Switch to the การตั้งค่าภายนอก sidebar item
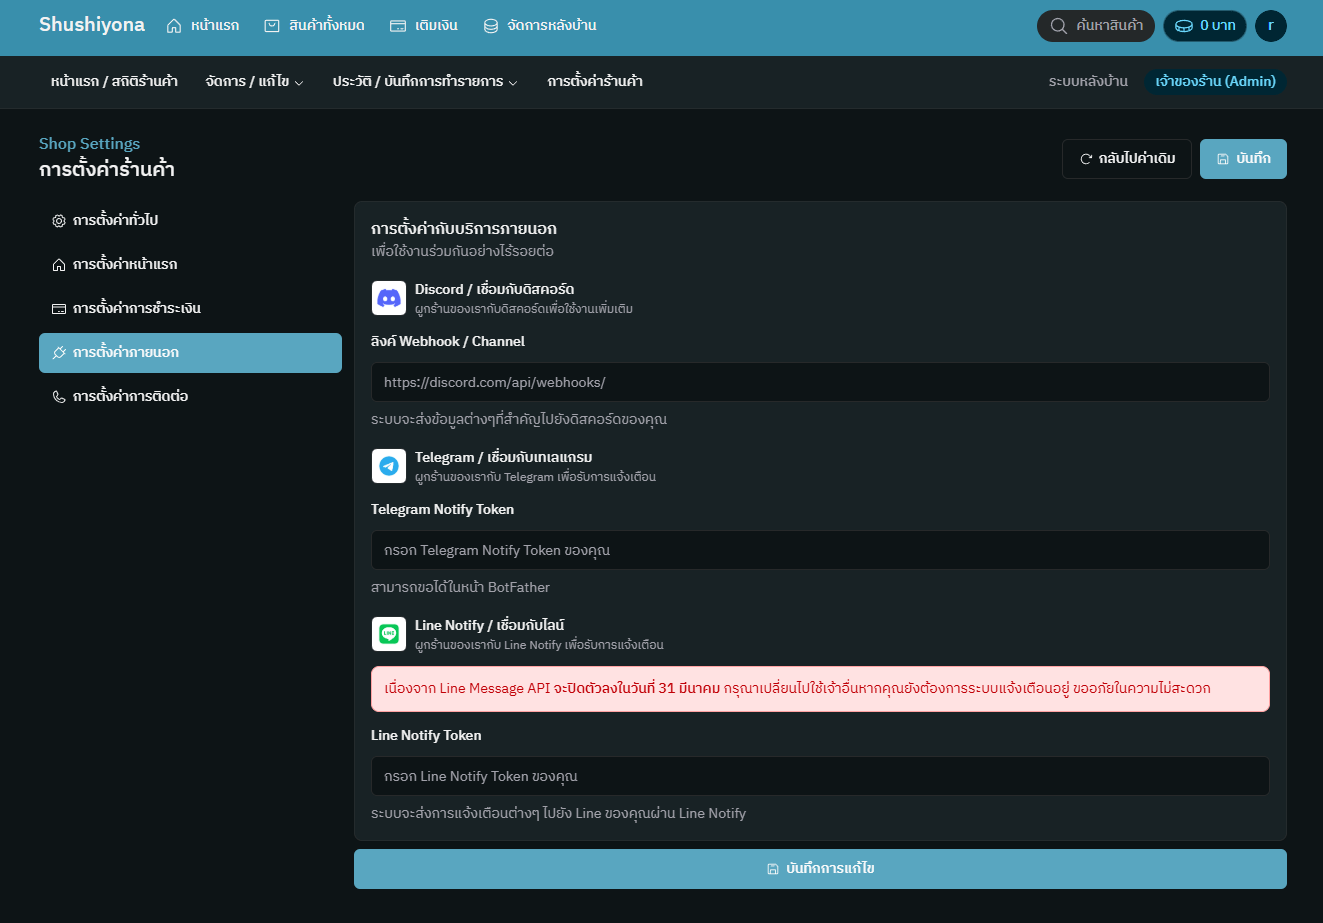The height and width of the screenshot is (923, 1323). point(190,352)
